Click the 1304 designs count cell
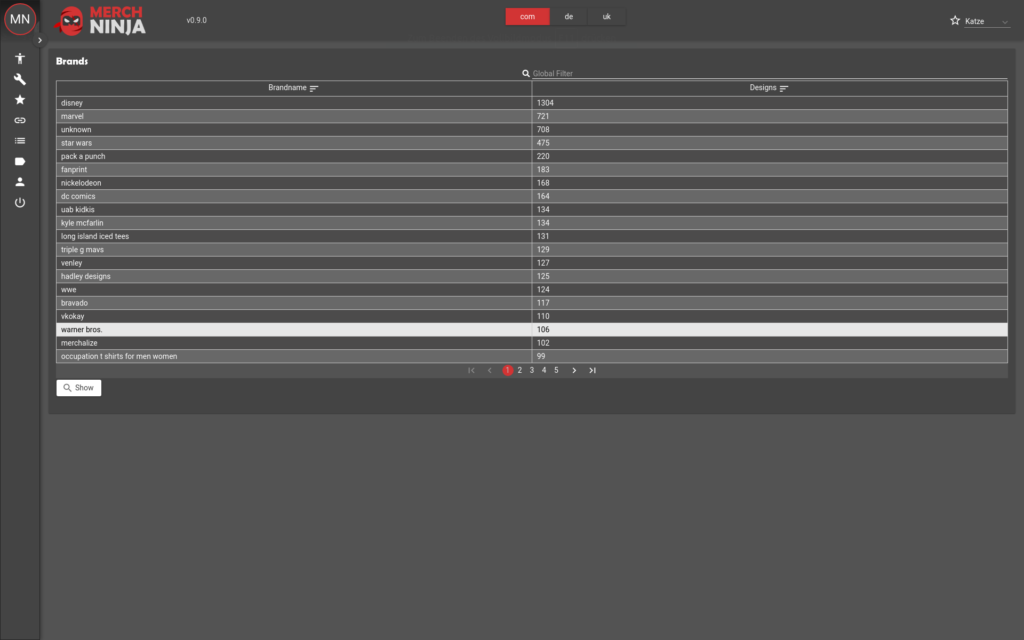Screen dimensions: 1024x640 (769, 103)
